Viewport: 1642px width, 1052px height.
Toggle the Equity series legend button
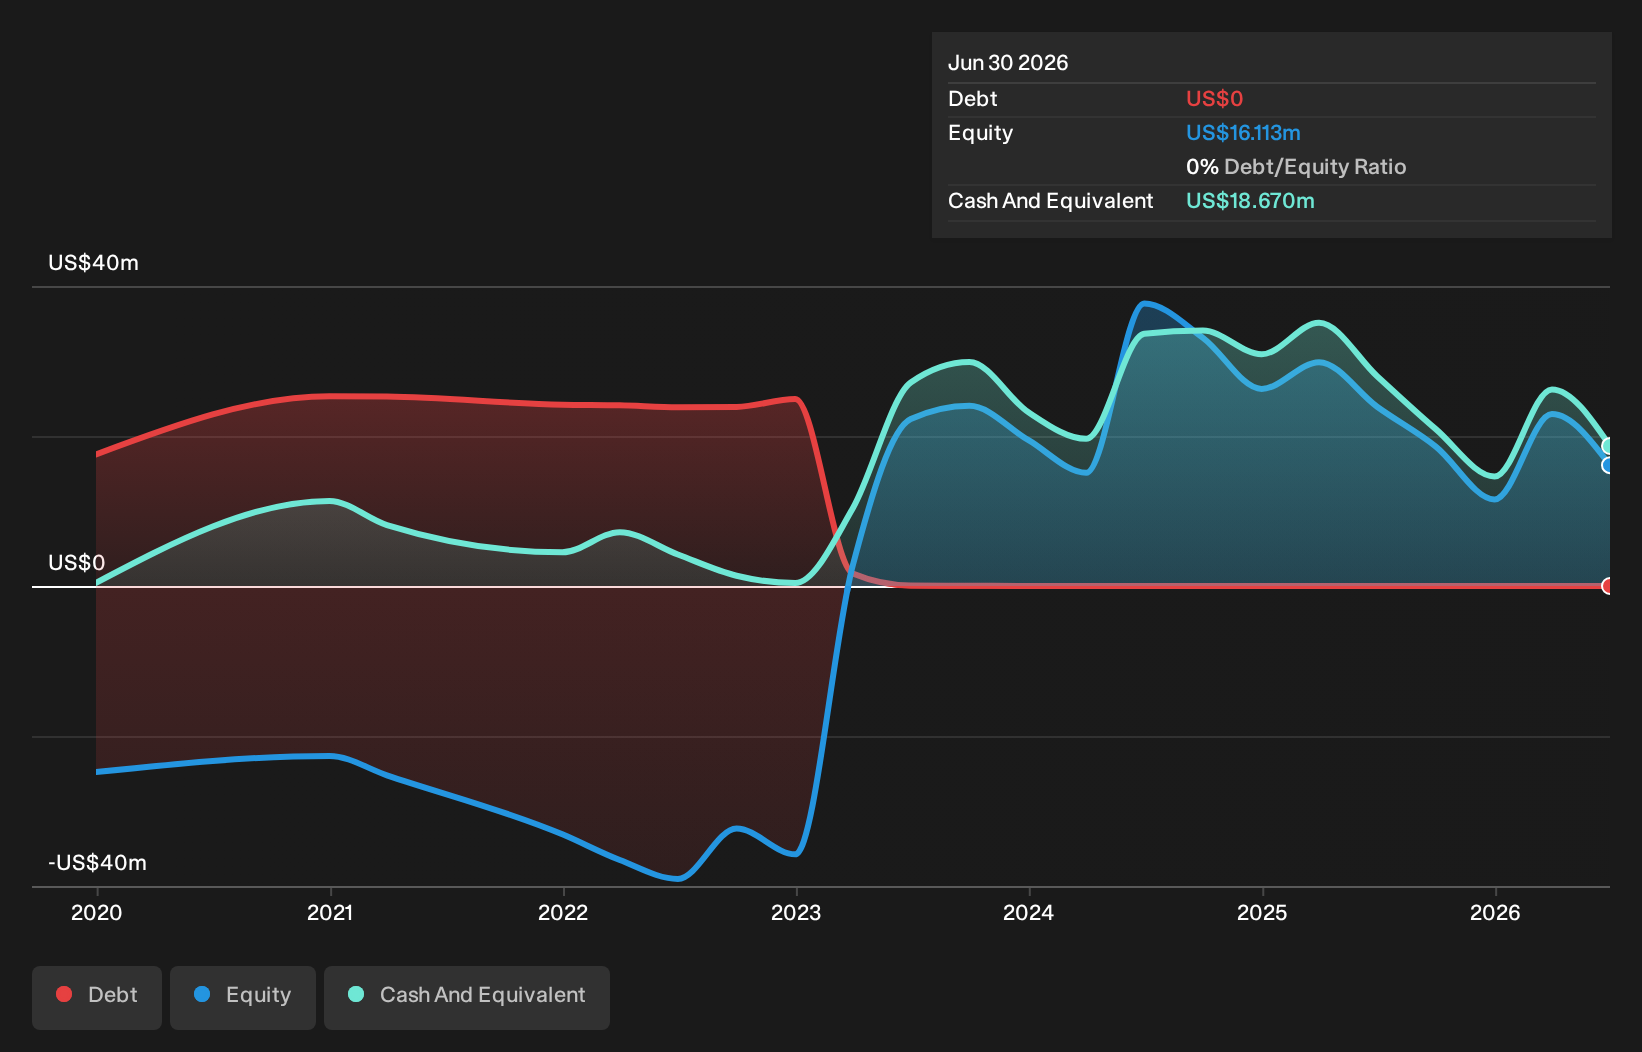(x=243, y=997)
